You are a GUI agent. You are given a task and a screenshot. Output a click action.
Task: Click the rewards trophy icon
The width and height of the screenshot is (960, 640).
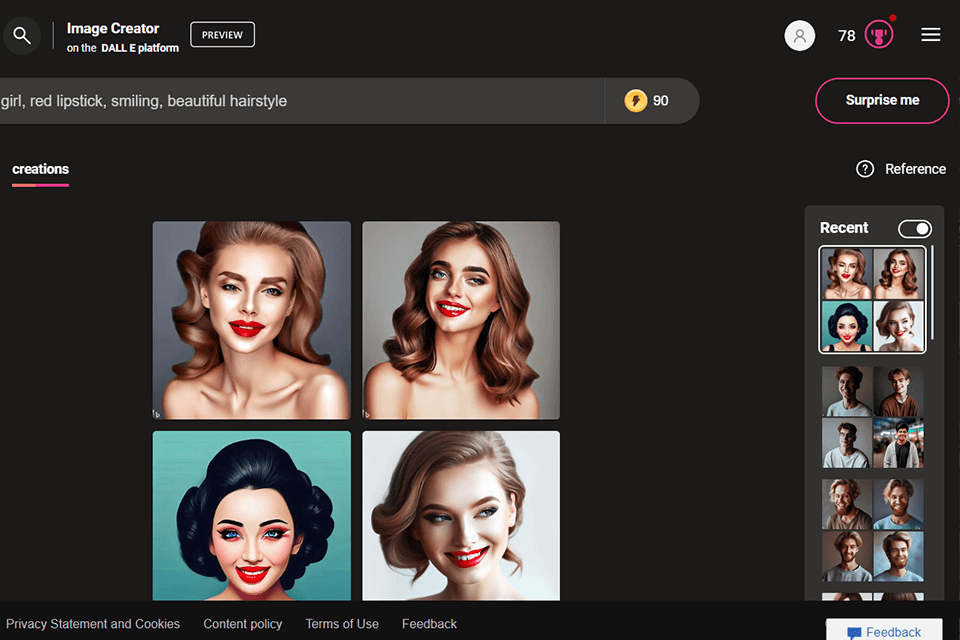click(879, 36)
